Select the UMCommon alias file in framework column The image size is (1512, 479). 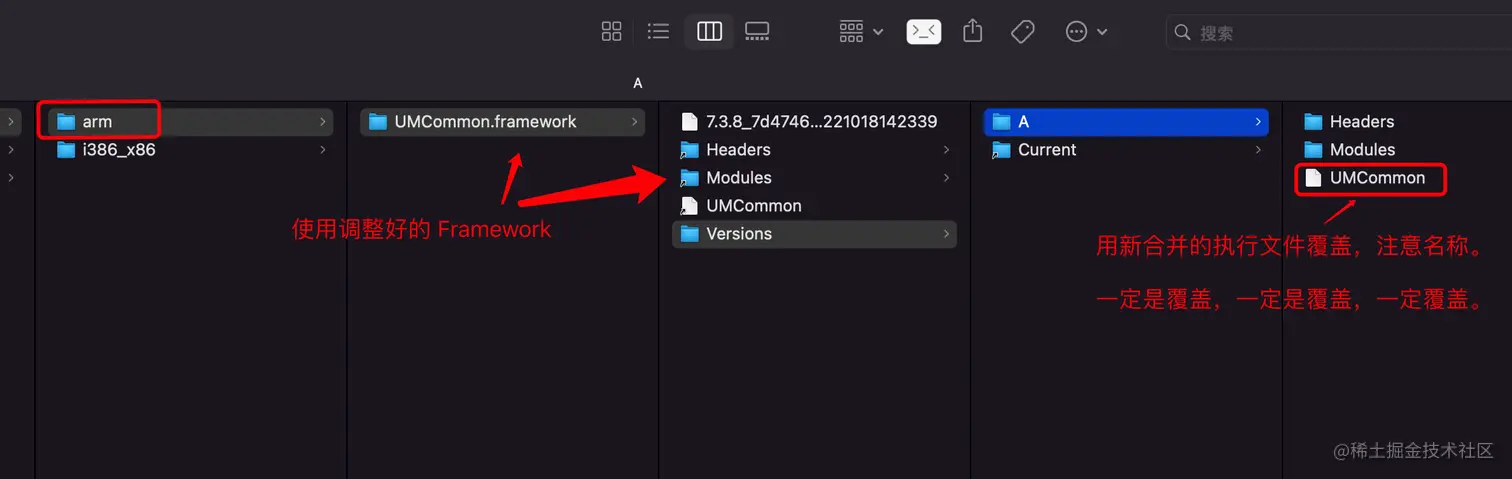815,206
